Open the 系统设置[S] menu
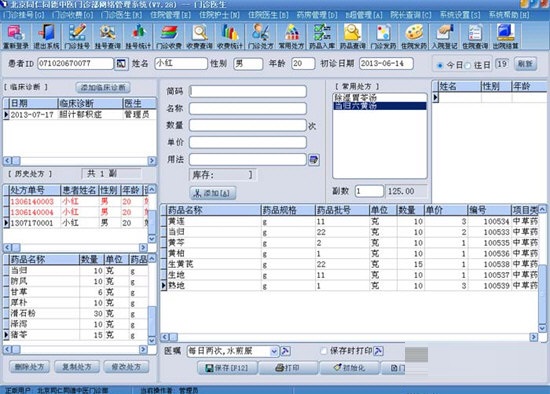The image size is (550, 394). tap(460, 15)
